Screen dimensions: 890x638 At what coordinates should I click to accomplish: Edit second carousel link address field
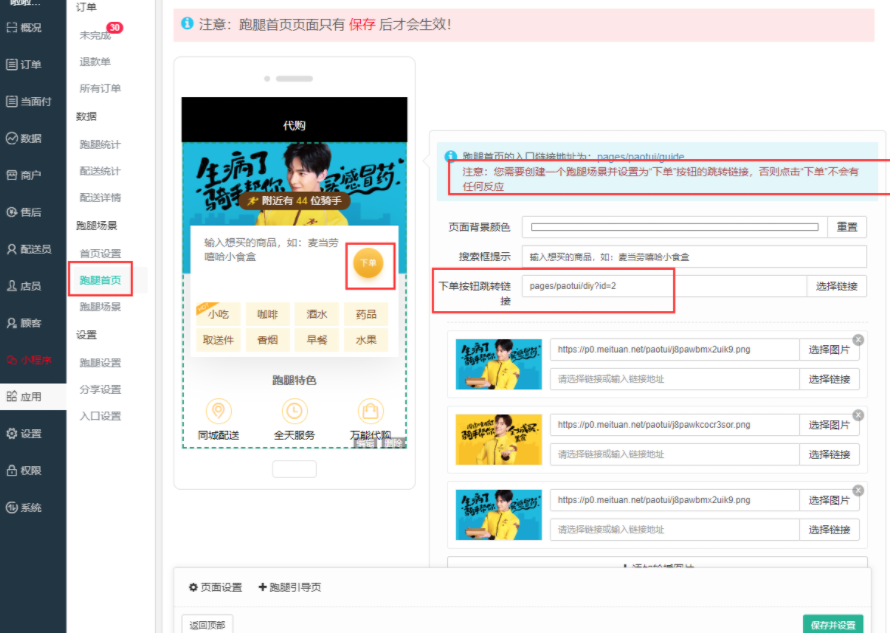[x=675, y=454]
